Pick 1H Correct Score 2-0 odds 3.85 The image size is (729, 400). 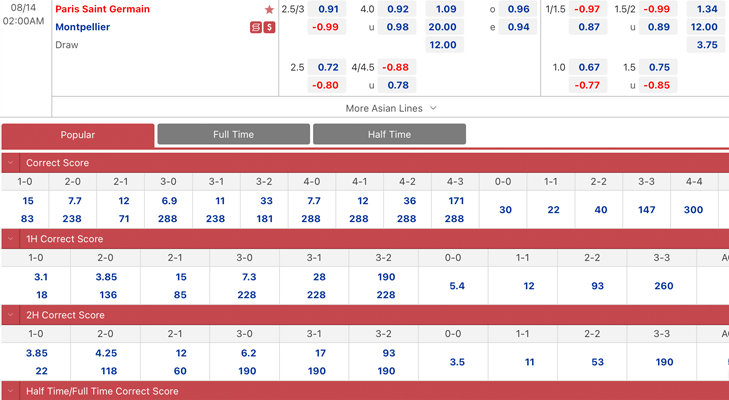[106, 277]
